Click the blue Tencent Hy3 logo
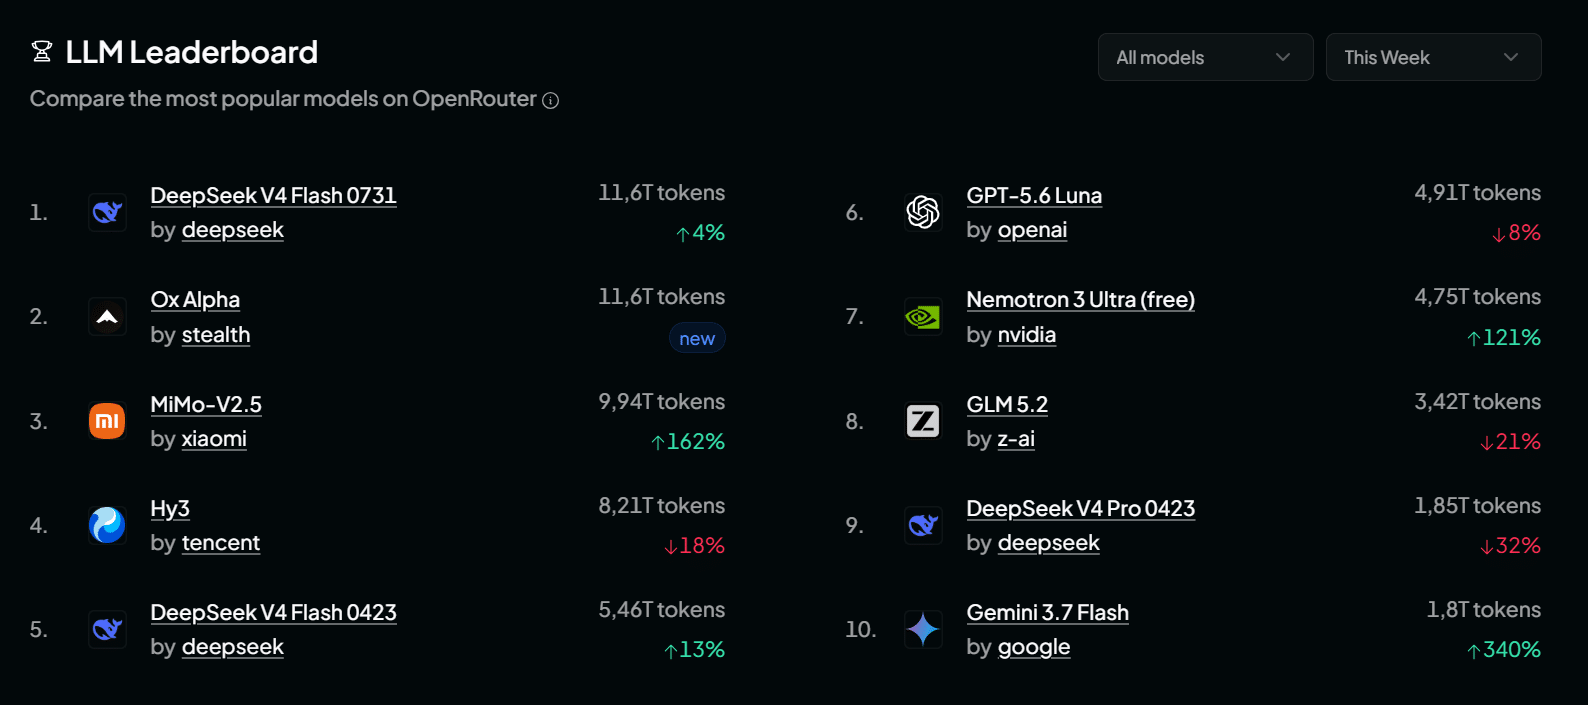The width and height of the screenshot is (1588, 705). (107, 525)
